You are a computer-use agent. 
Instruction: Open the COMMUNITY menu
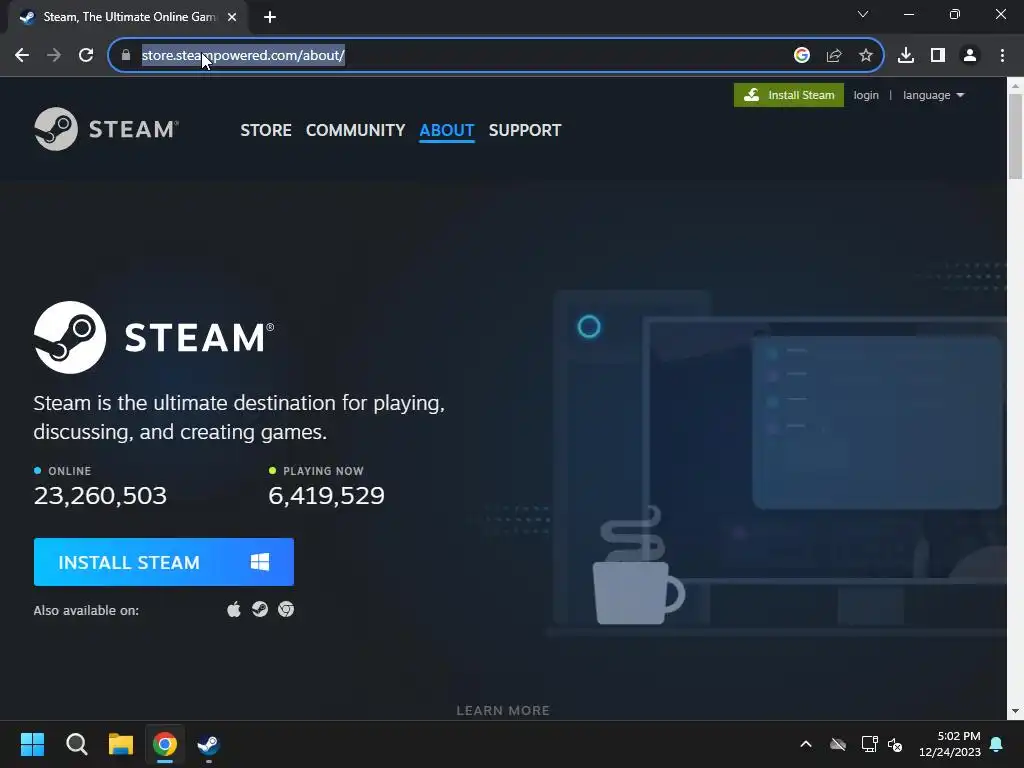click(x=355, y=131)
